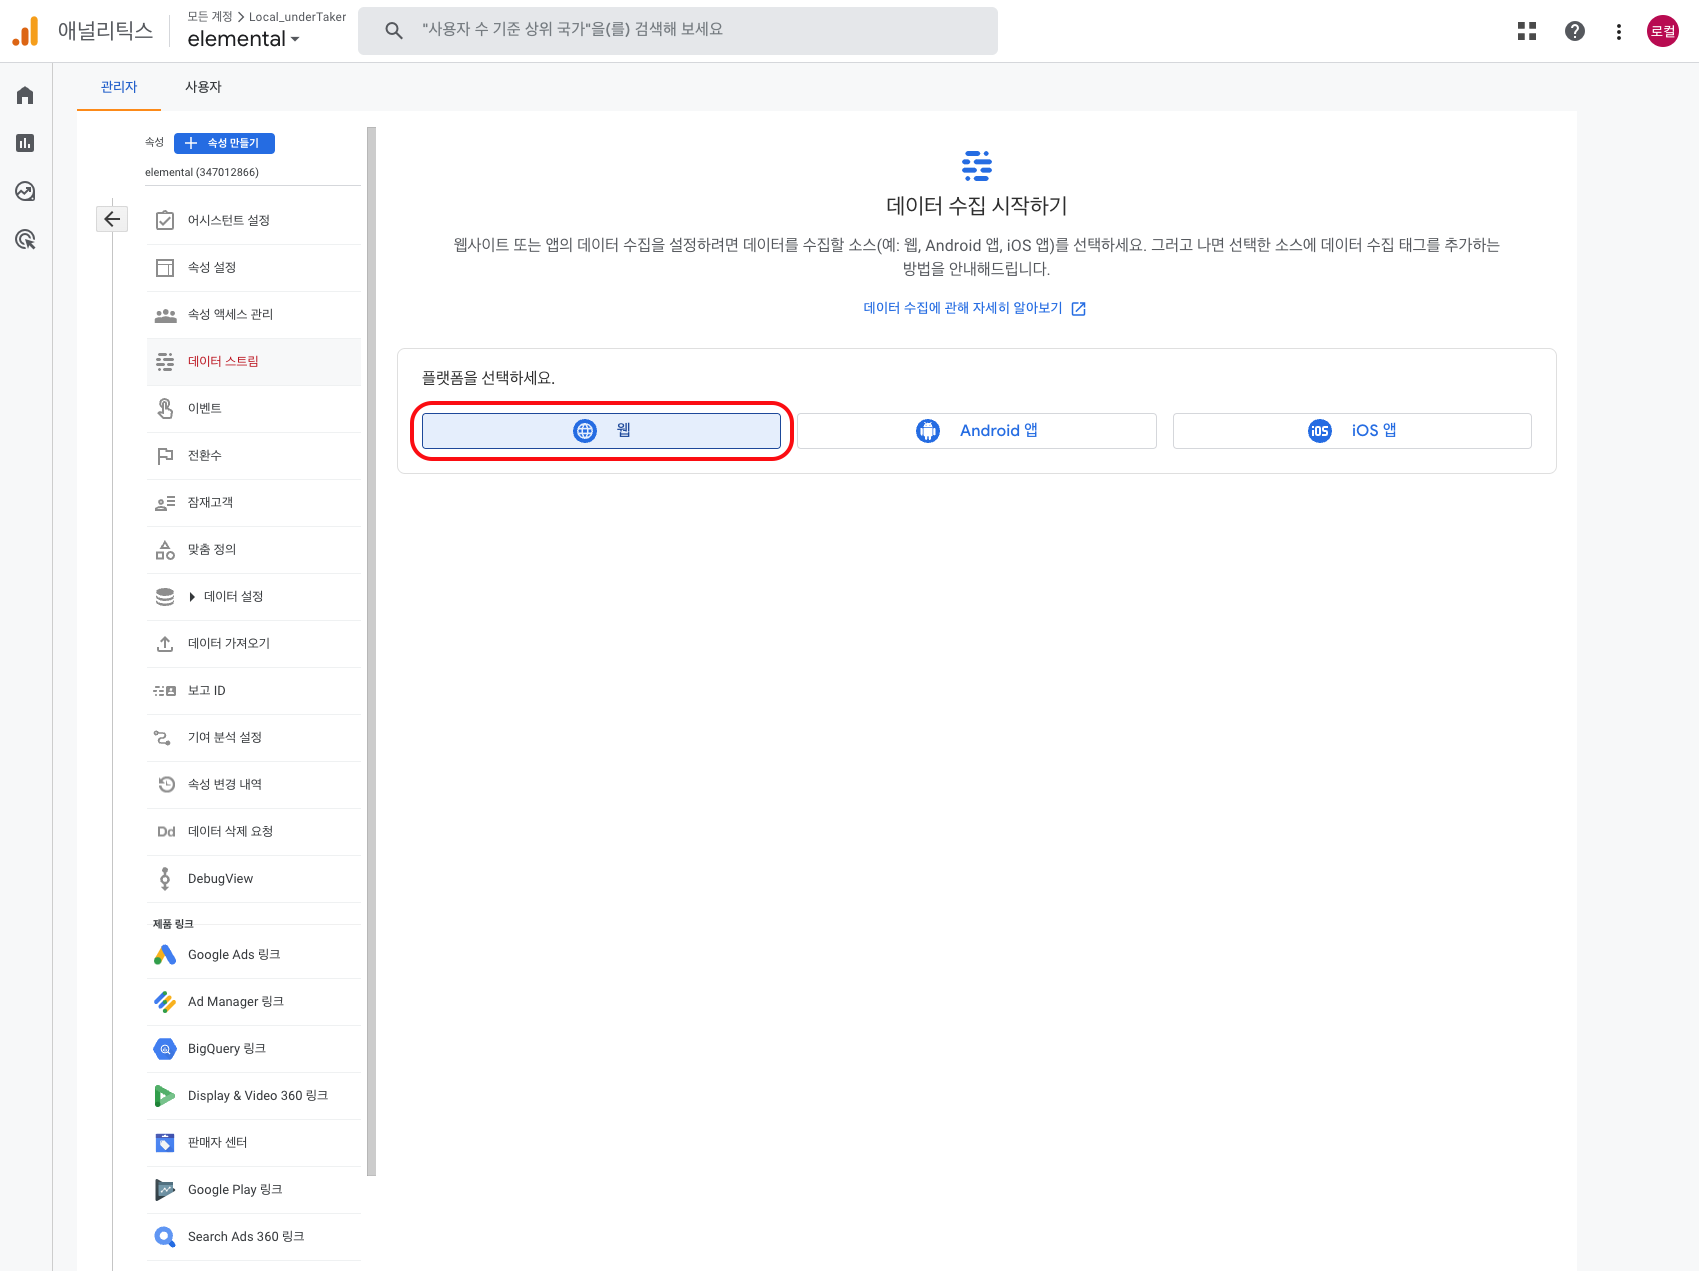
Task: Open the help question mark icon
Action: [x=1574, y=31]
